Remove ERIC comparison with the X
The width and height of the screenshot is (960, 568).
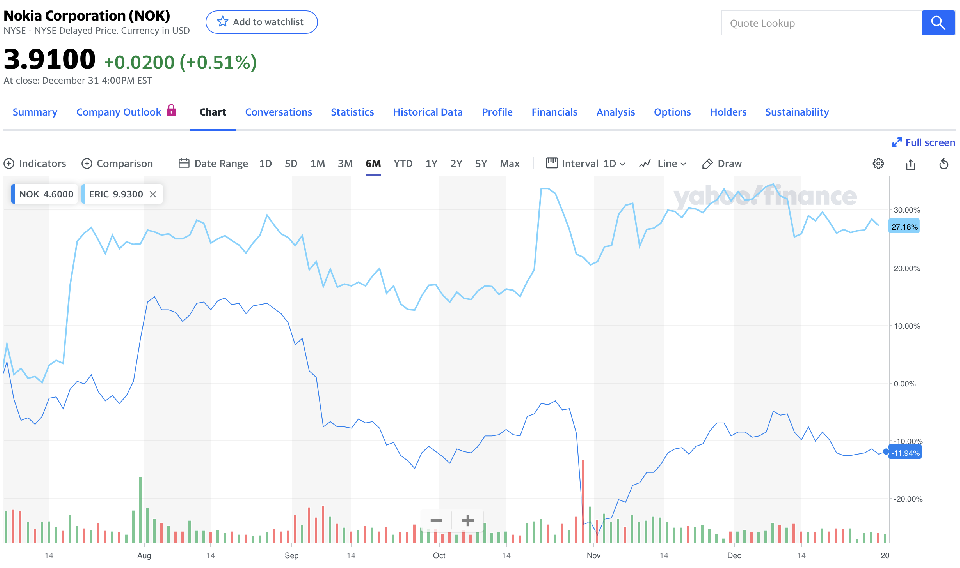153,194
